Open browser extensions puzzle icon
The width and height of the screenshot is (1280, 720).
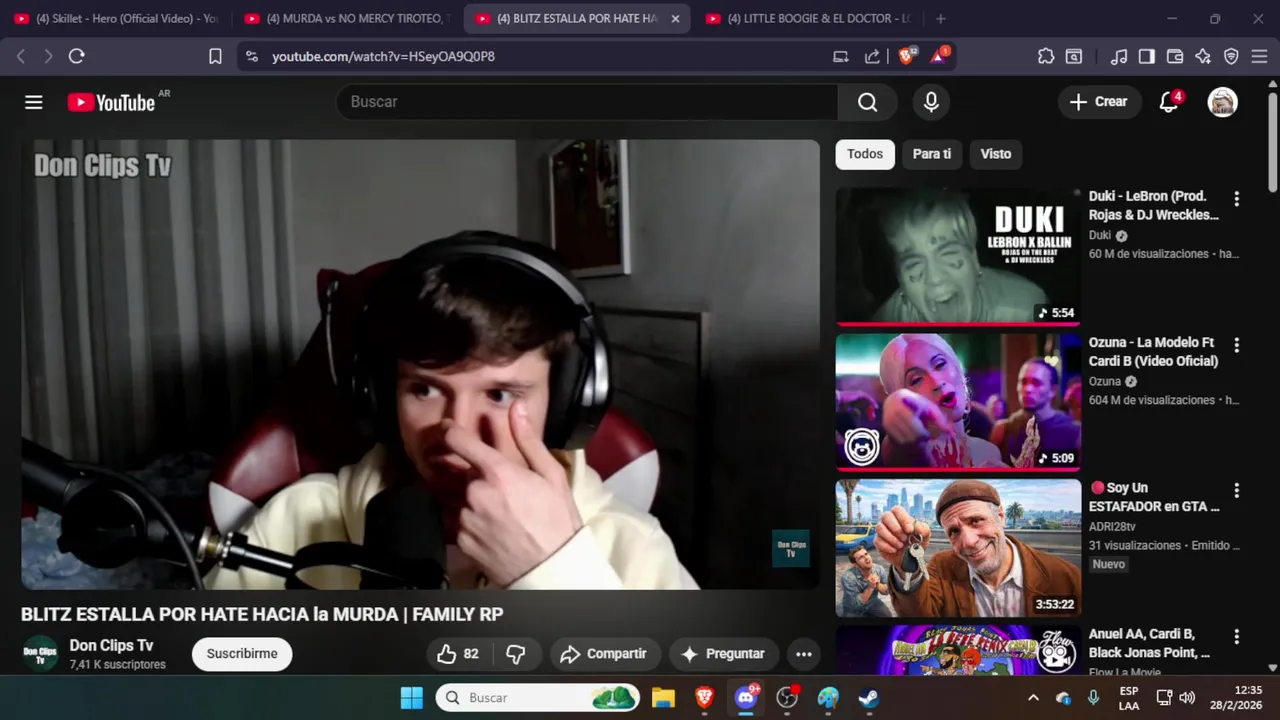[1046, 57]
